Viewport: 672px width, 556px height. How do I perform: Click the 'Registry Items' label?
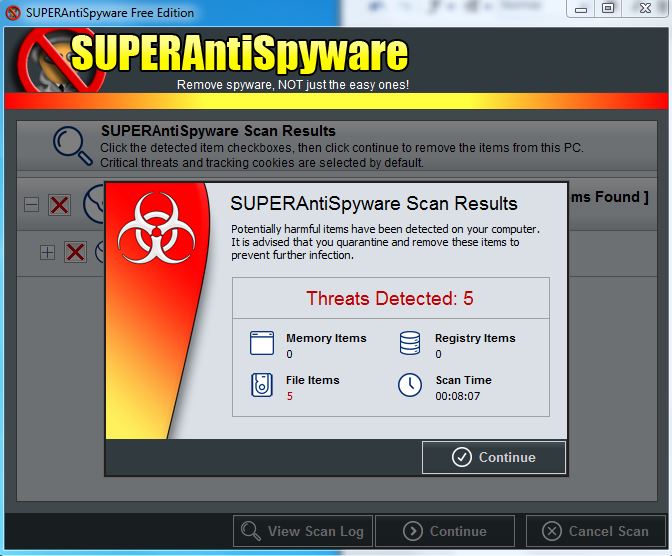coord(475,338)
